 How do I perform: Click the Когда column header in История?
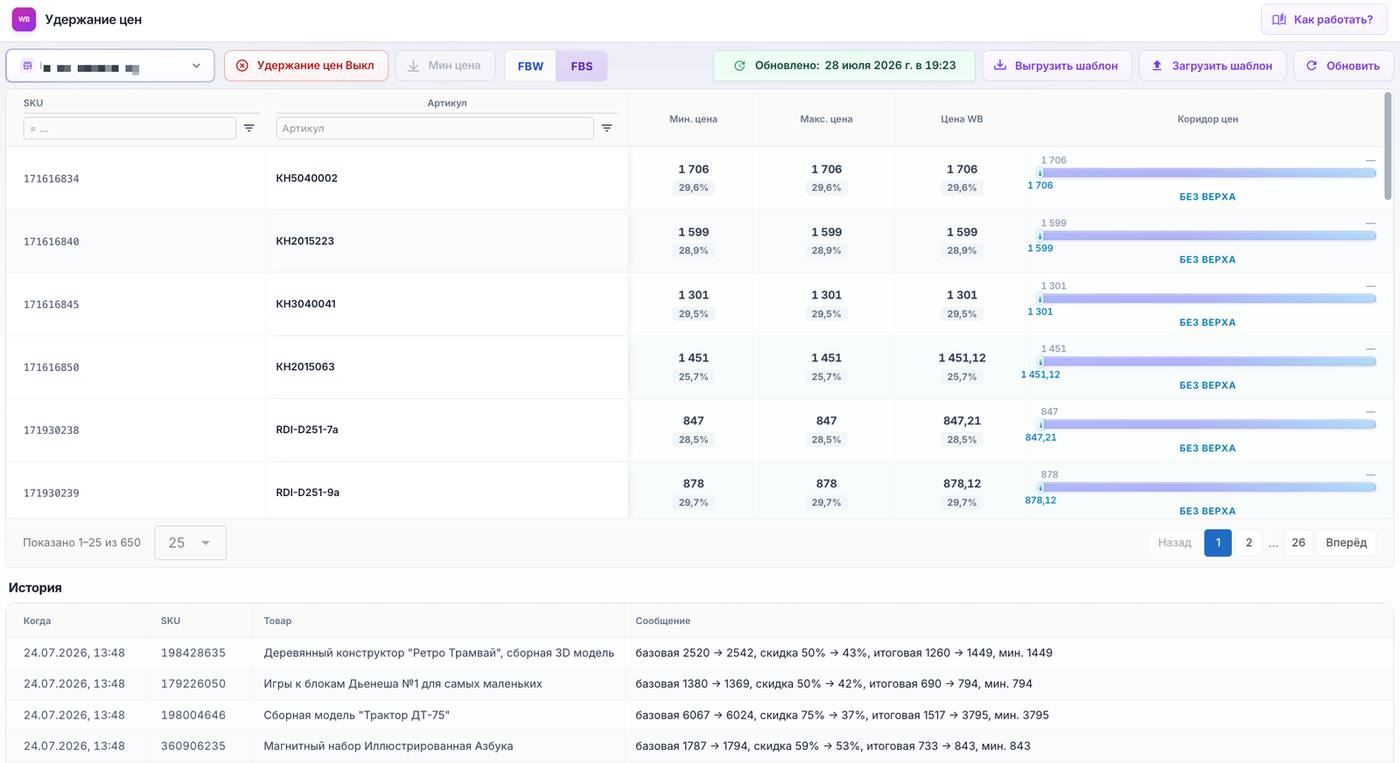pyautogui.click(x=37, y=621)
